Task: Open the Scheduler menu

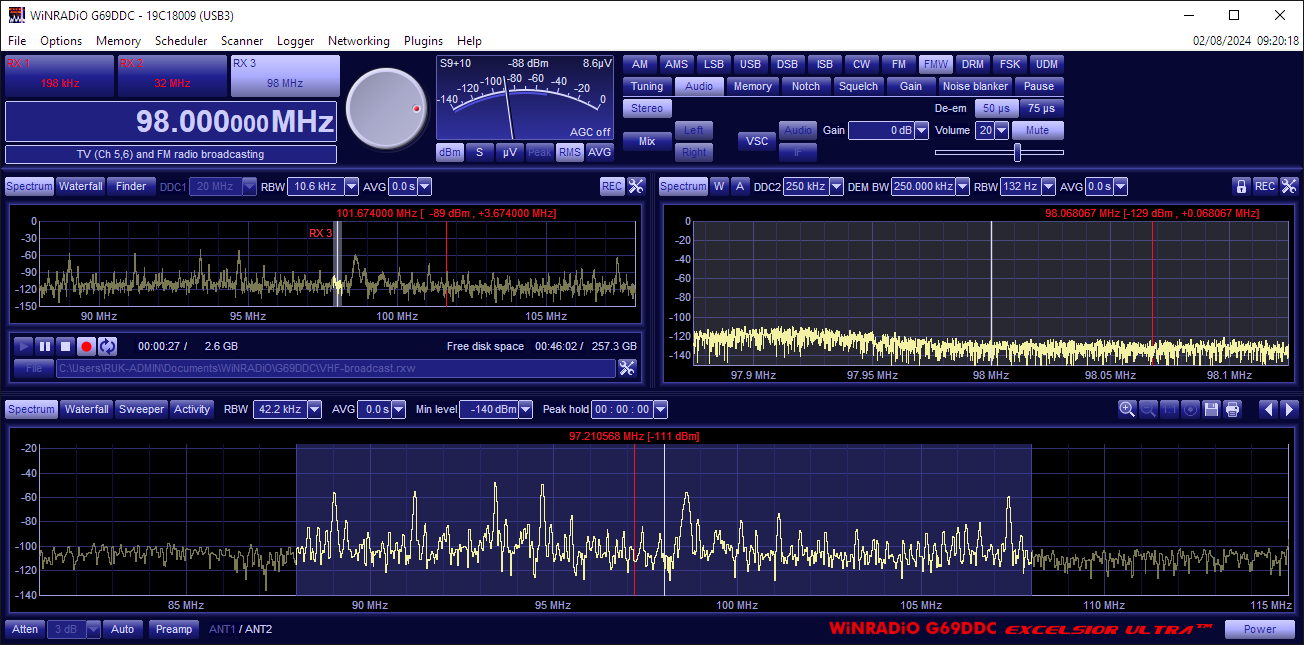Action: pyautogui.click(x=181, y=41)
